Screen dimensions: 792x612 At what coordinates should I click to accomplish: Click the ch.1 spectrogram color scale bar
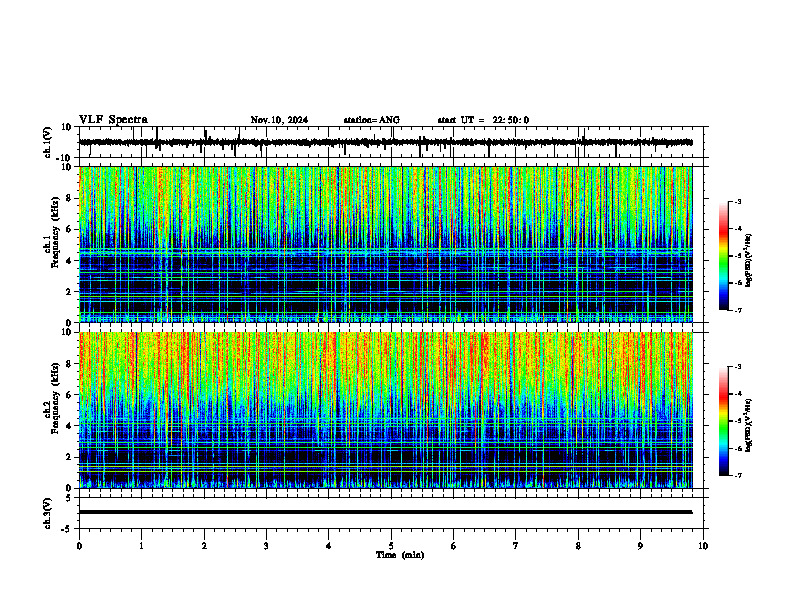click(724, 256)
